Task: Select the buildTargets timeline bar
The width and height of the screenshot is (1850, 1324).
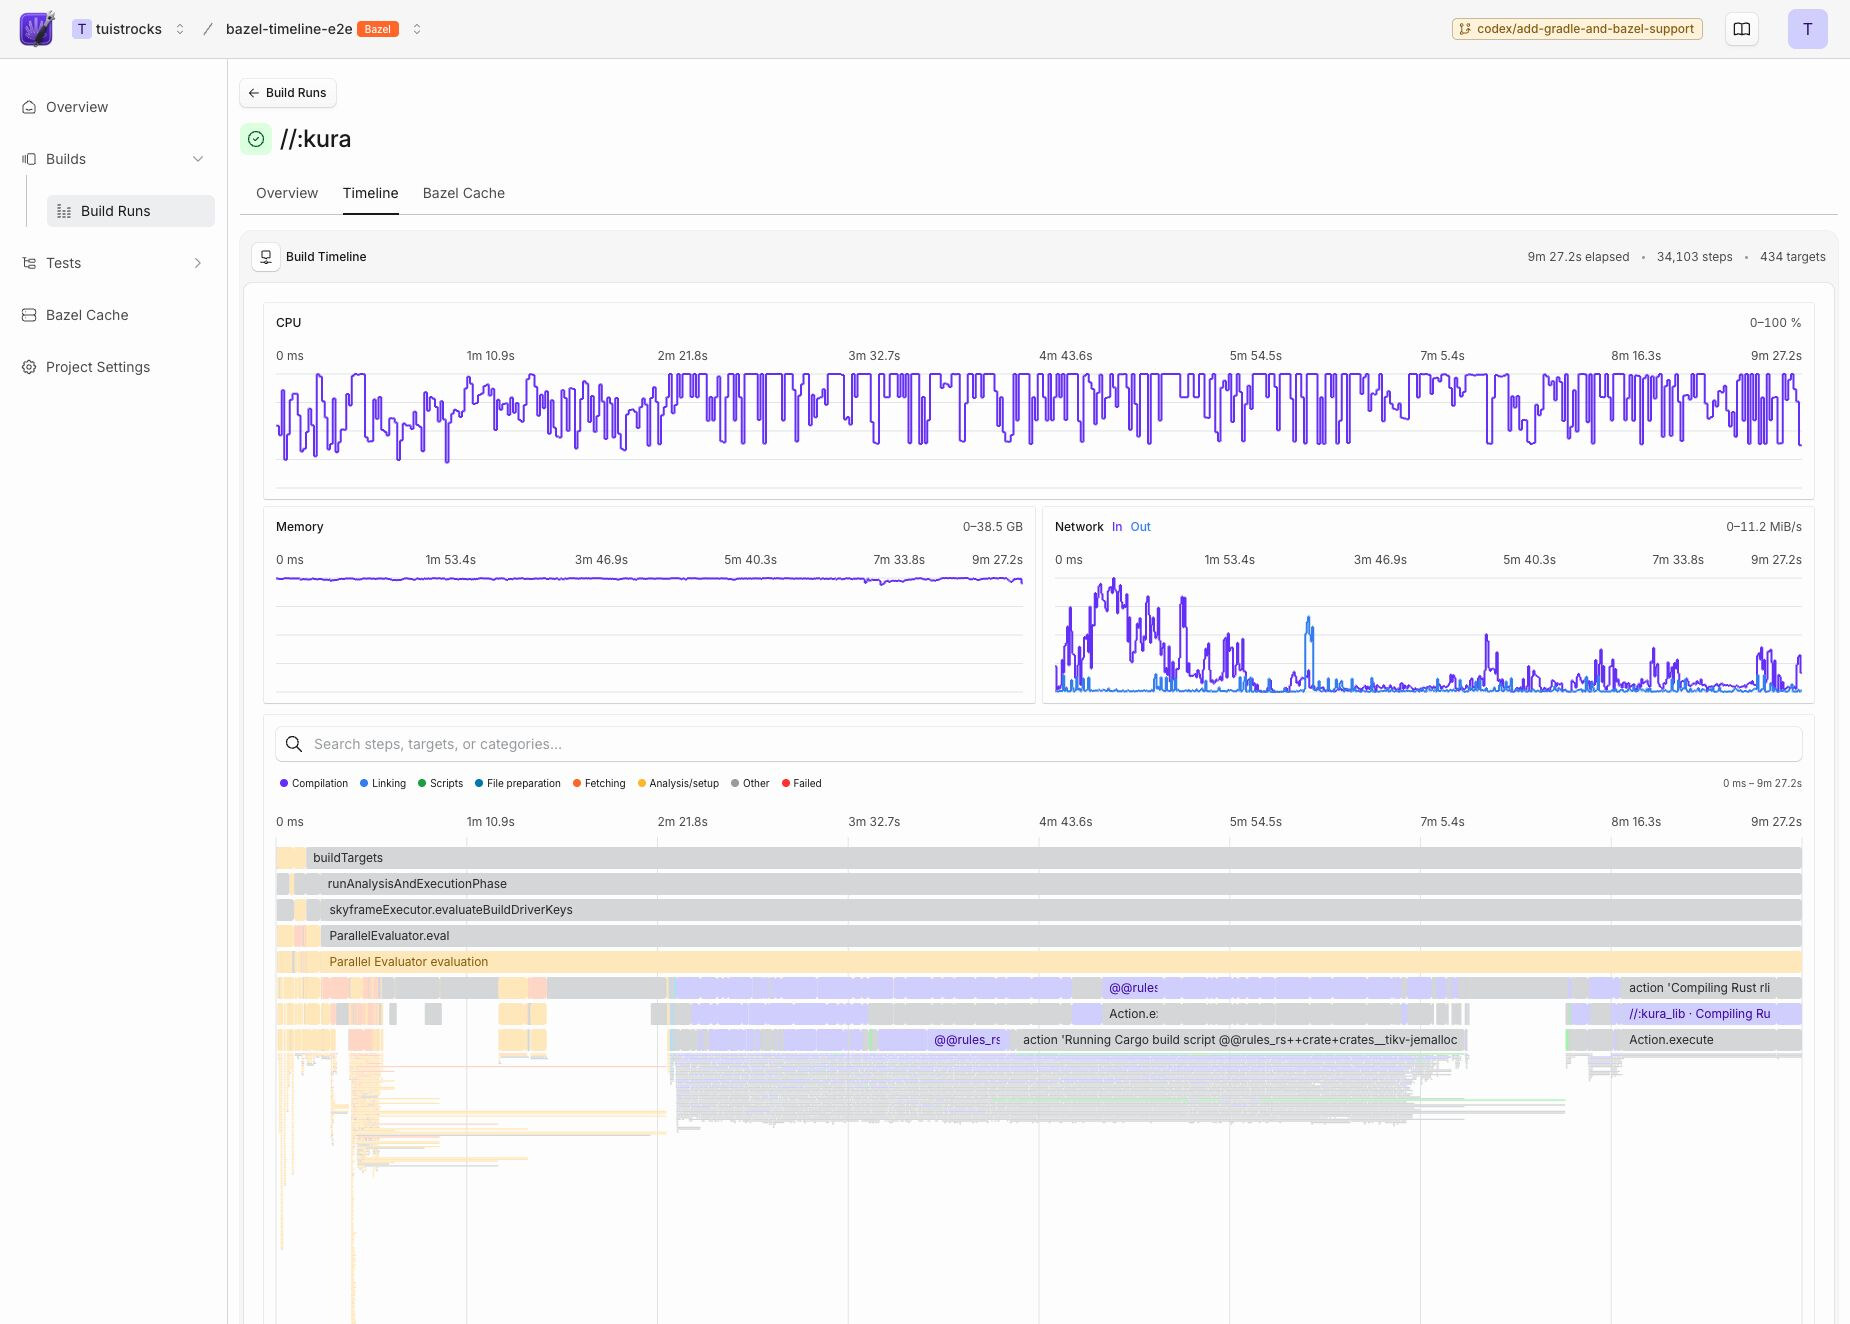Action: pos(1054,858)
